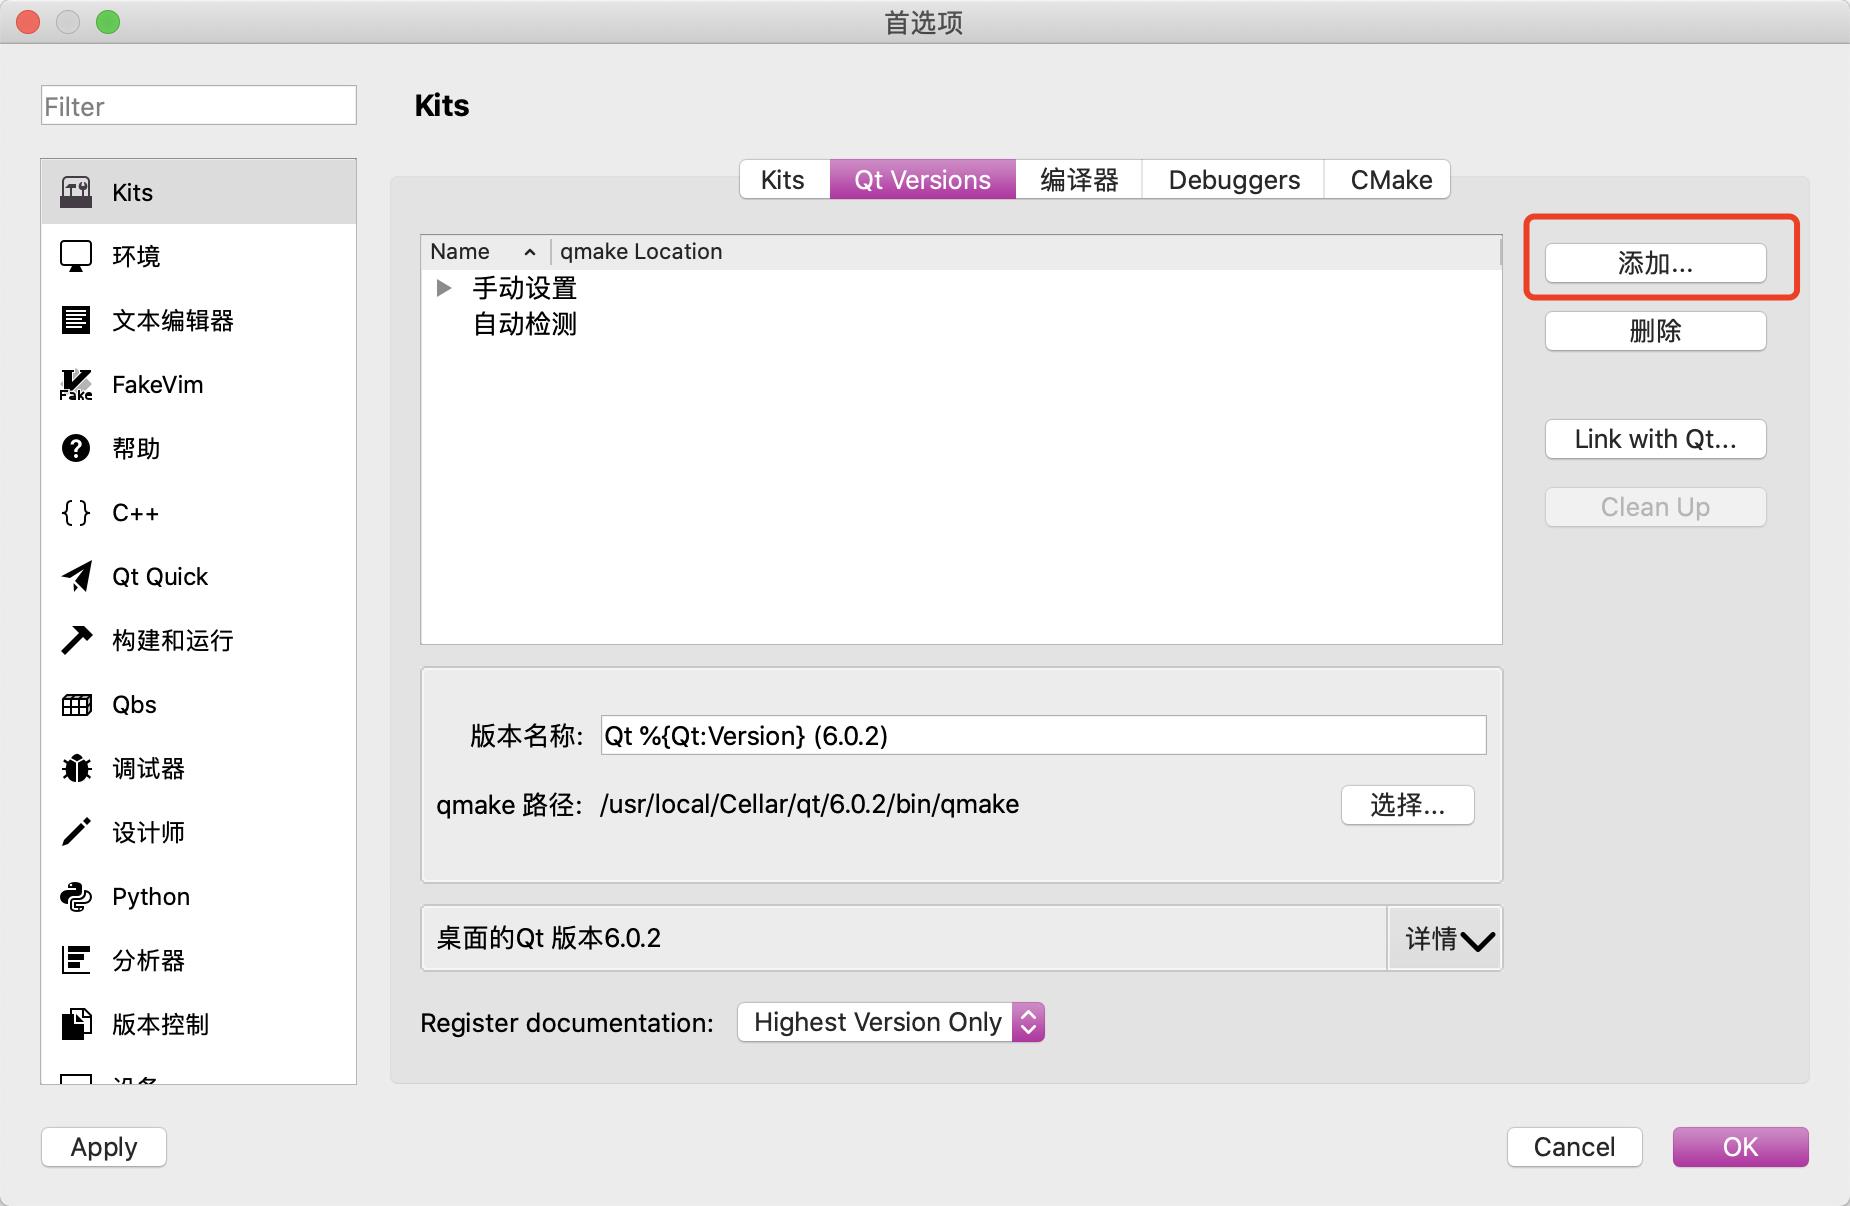1850x1206 pixels.
Task: Click the 选择... browse button
Action: pos(1408,805)
